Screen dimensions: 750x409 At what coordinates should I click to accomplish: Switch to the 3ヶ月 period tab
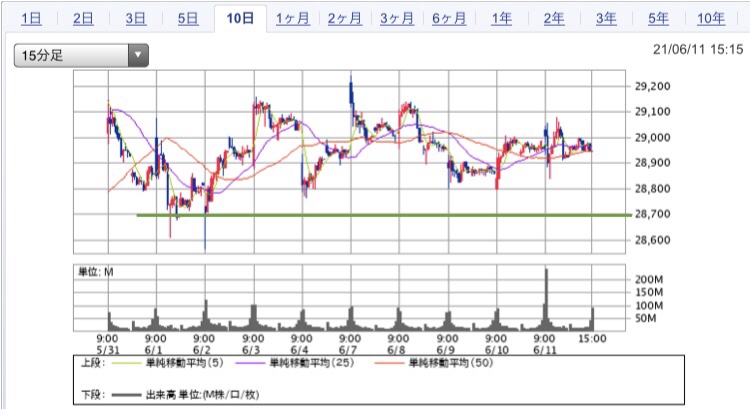397,19
